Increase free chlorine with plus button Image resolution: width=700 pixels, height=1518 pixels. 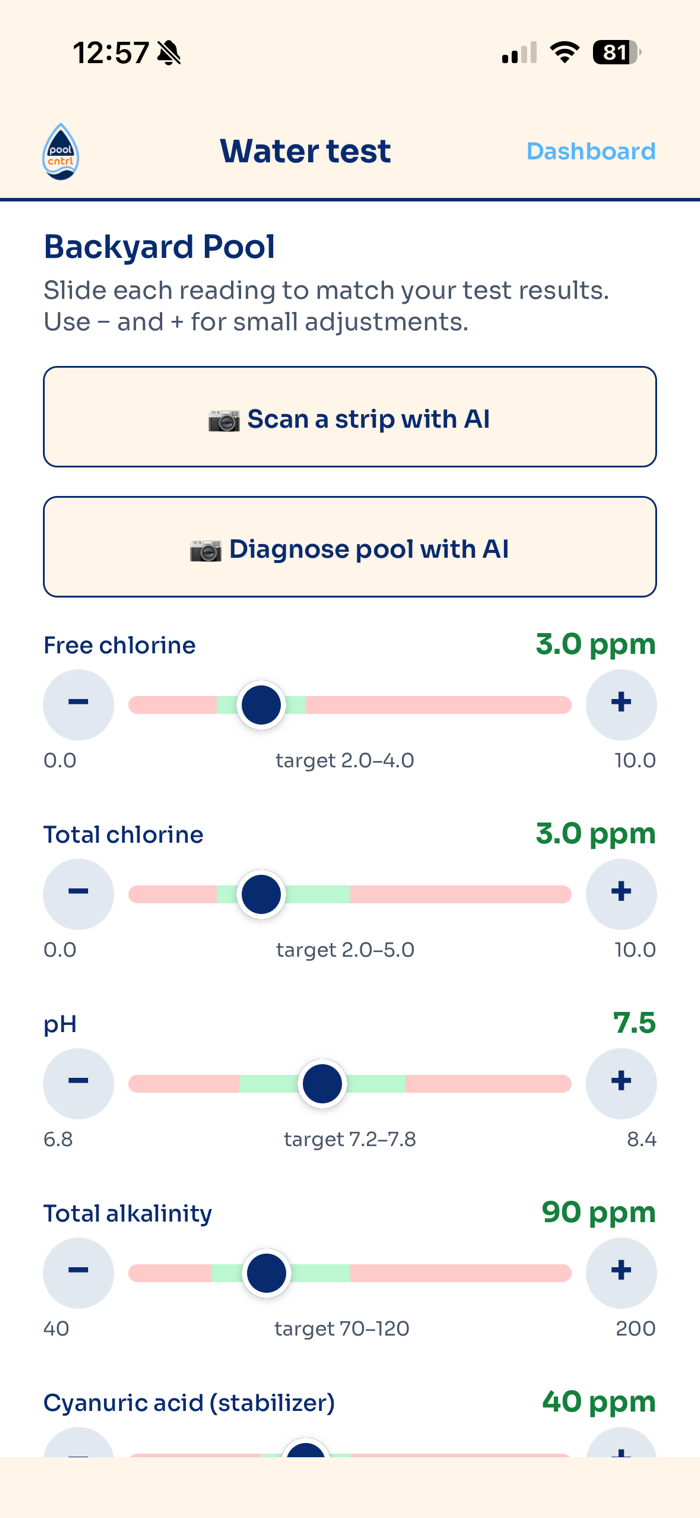click(x=621, y=705)
